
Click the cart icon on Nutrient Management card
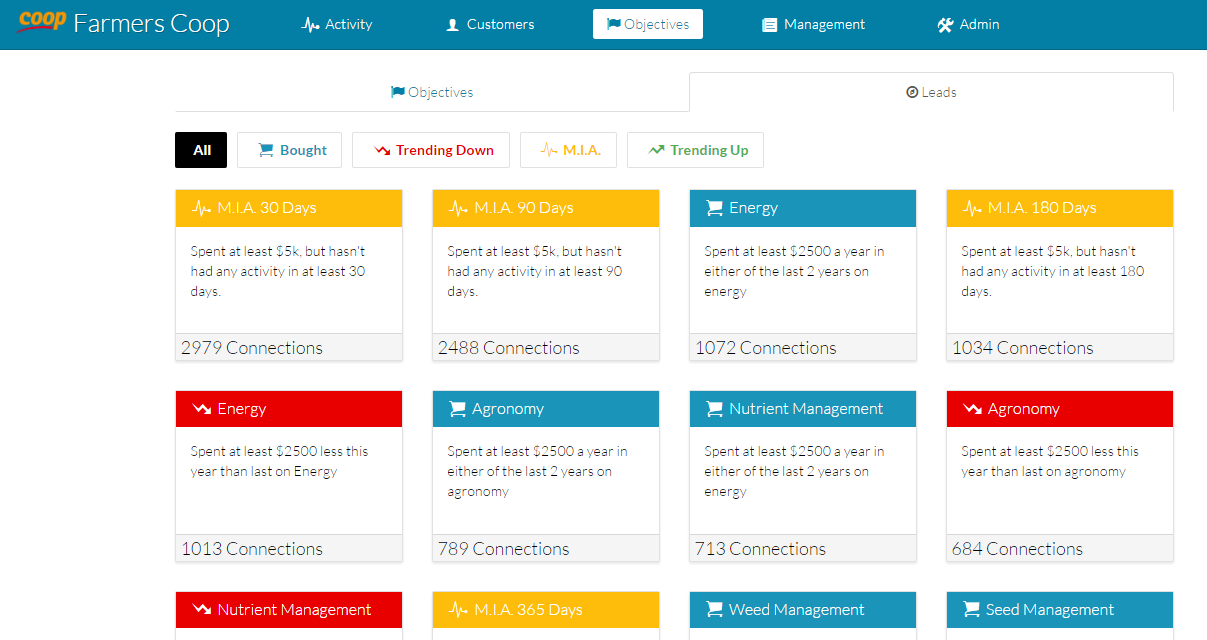pos(714,409)
